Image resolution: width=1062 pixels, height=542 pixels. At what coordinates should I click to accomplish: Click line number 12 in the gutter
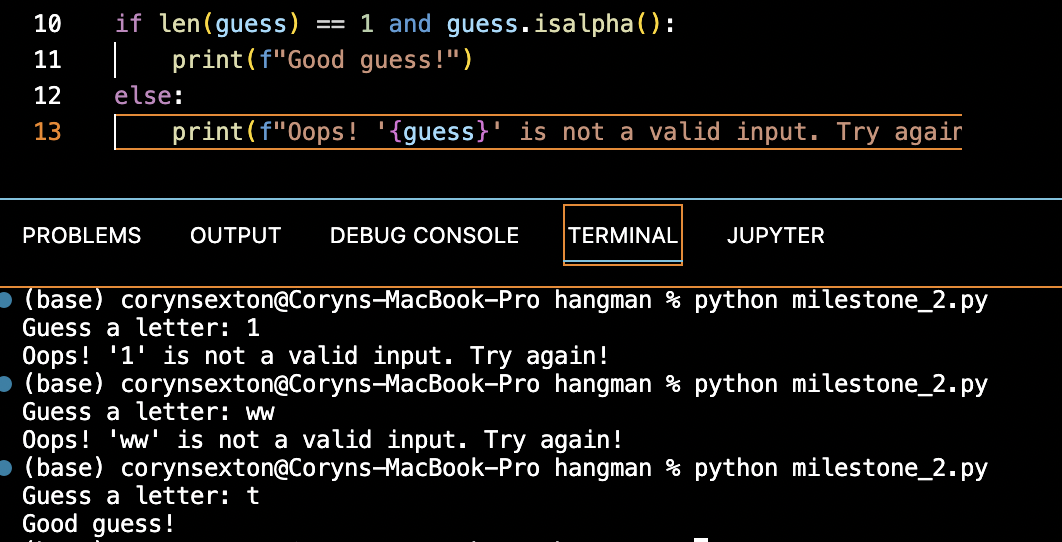(47, 96)
